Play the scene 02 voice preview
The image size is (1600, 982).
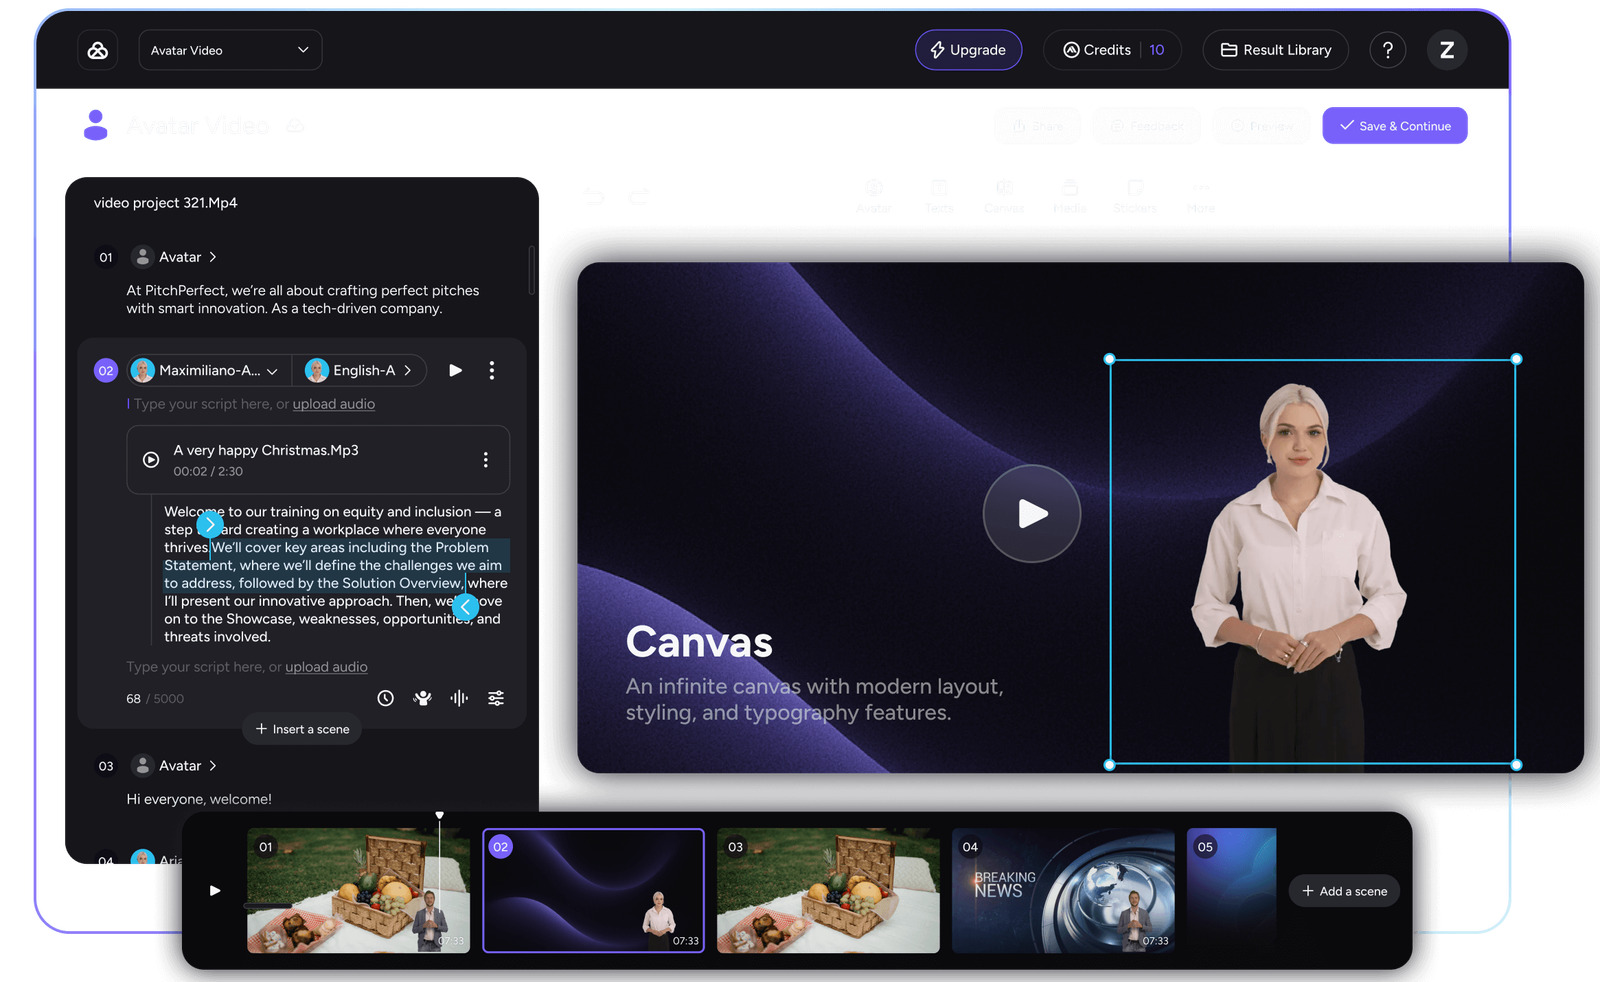pyautogui.click(x=455, y=370)
